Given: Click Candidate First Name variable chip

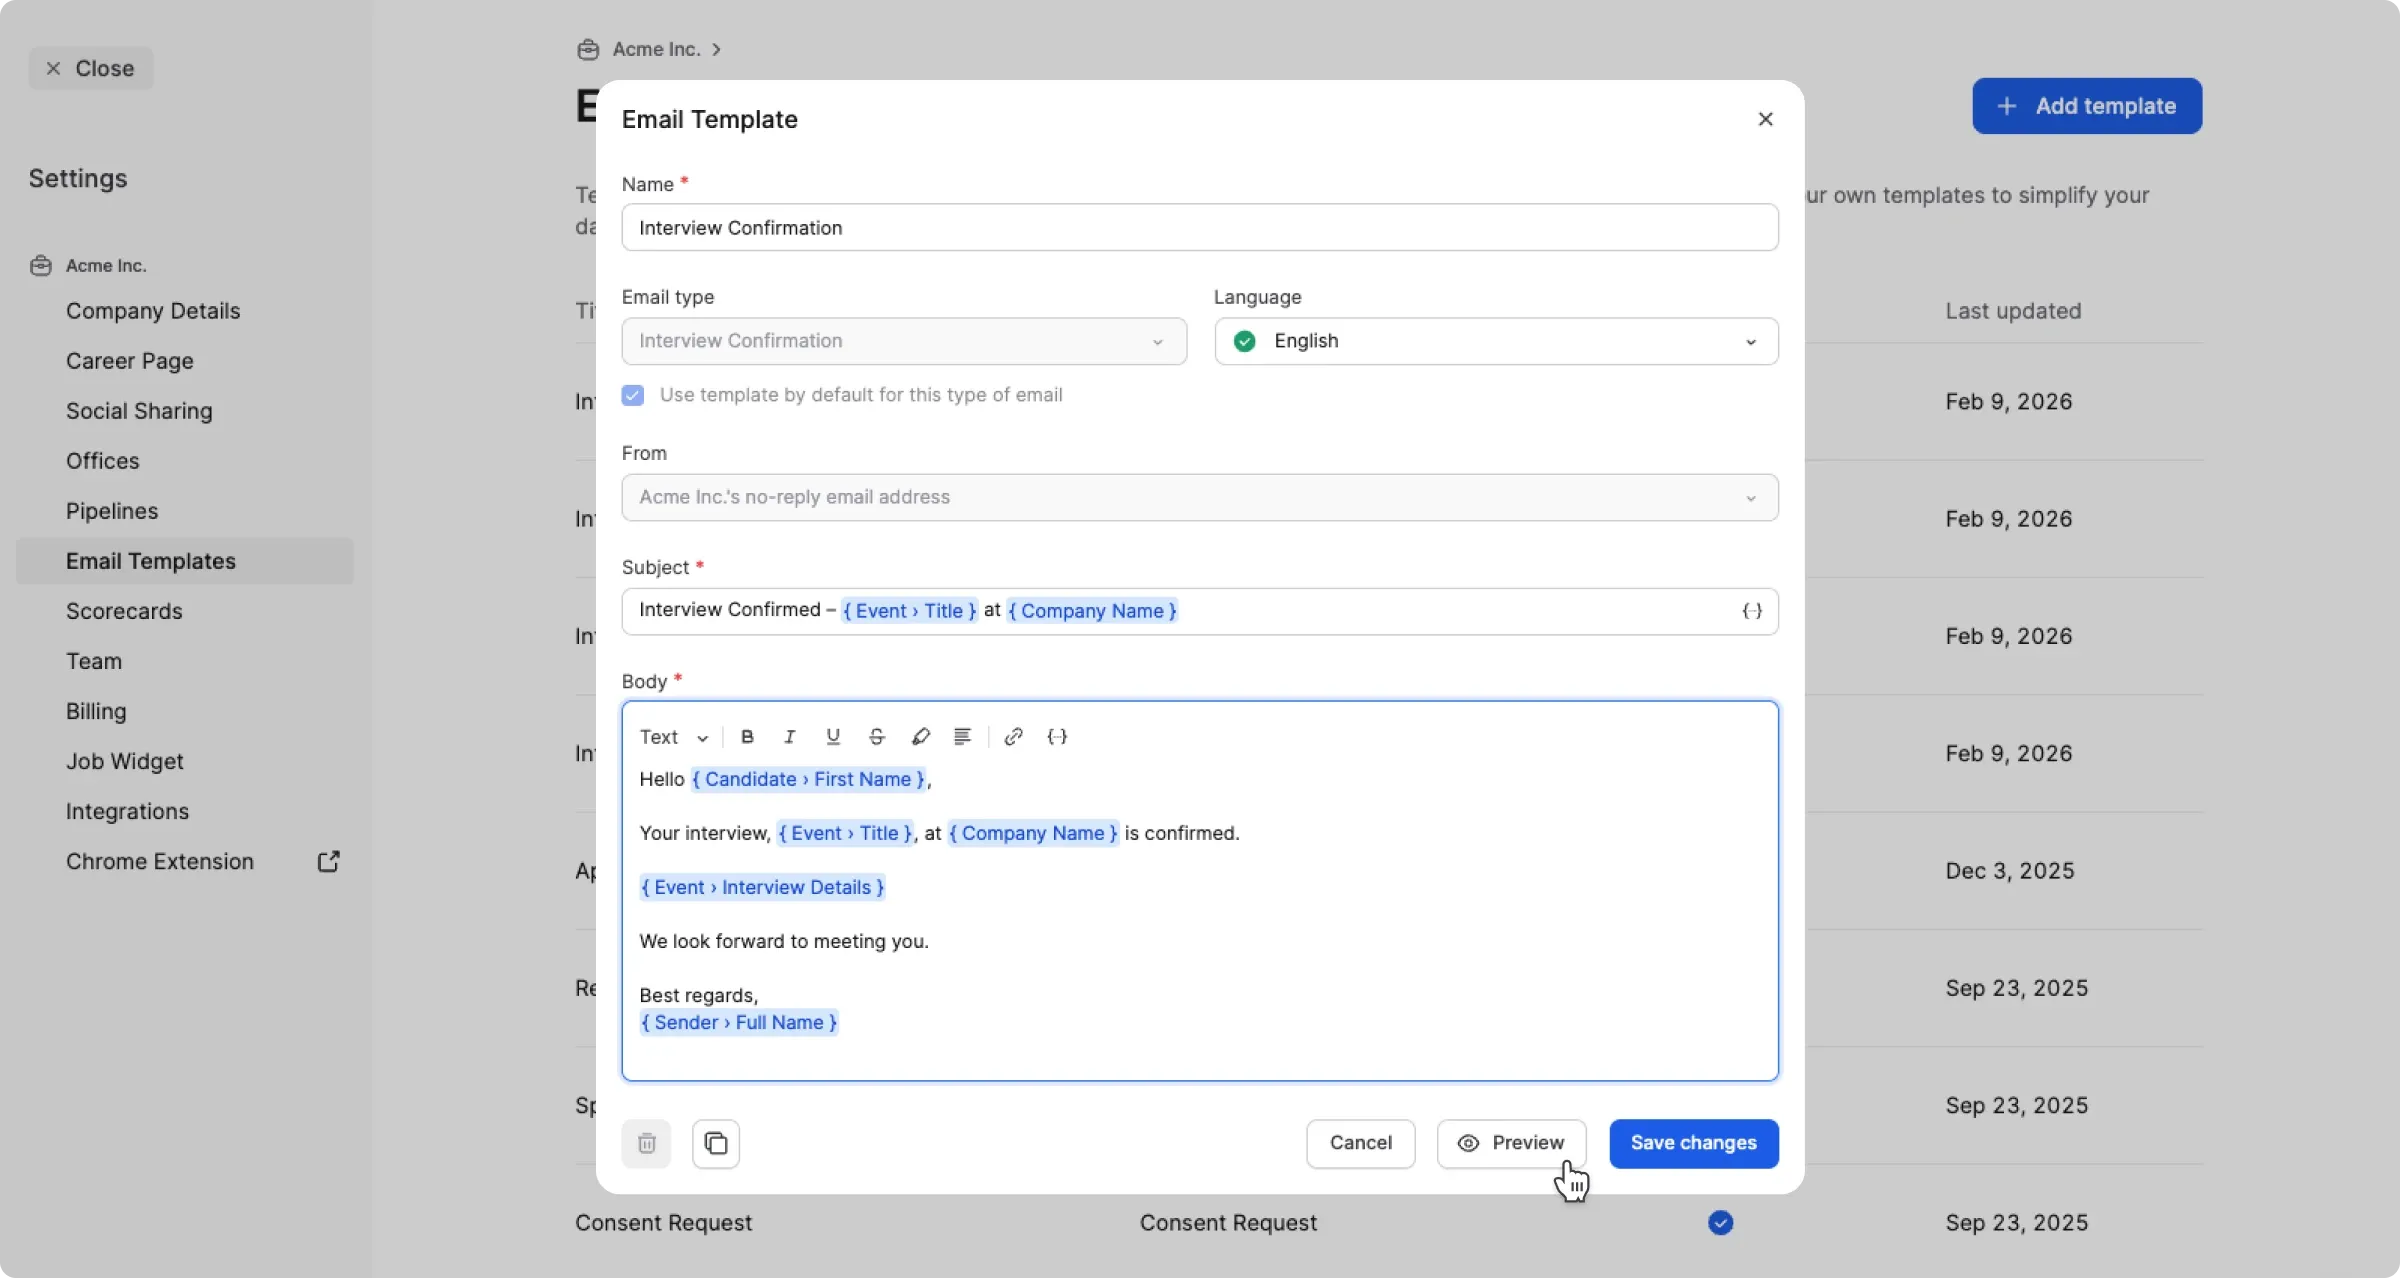Looking at the screenshot, I should [x=808, y=779].
